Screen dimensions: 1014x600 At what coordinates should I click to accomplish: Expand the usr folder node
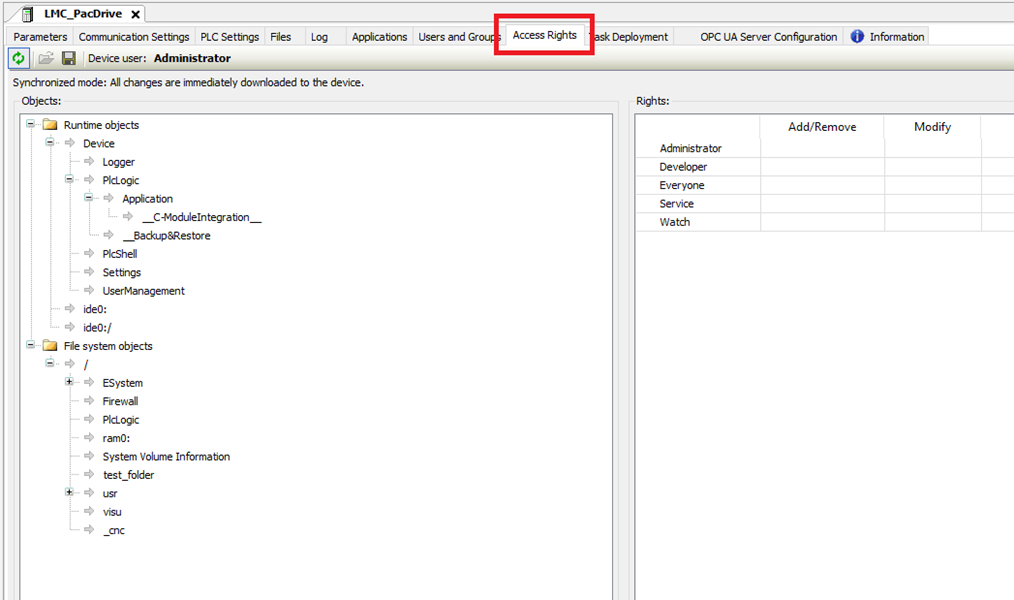point(70,493)
